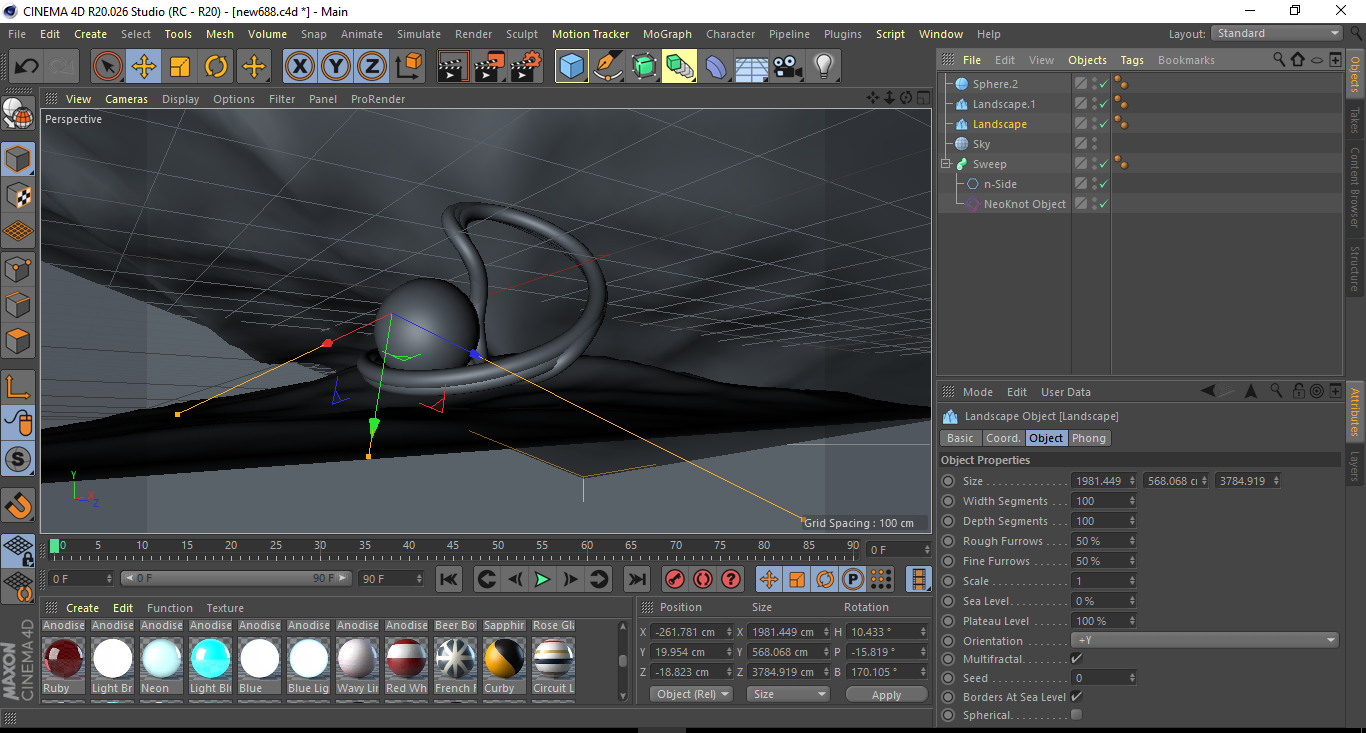Open Edit Render Settings icon

tap(525, 67)
